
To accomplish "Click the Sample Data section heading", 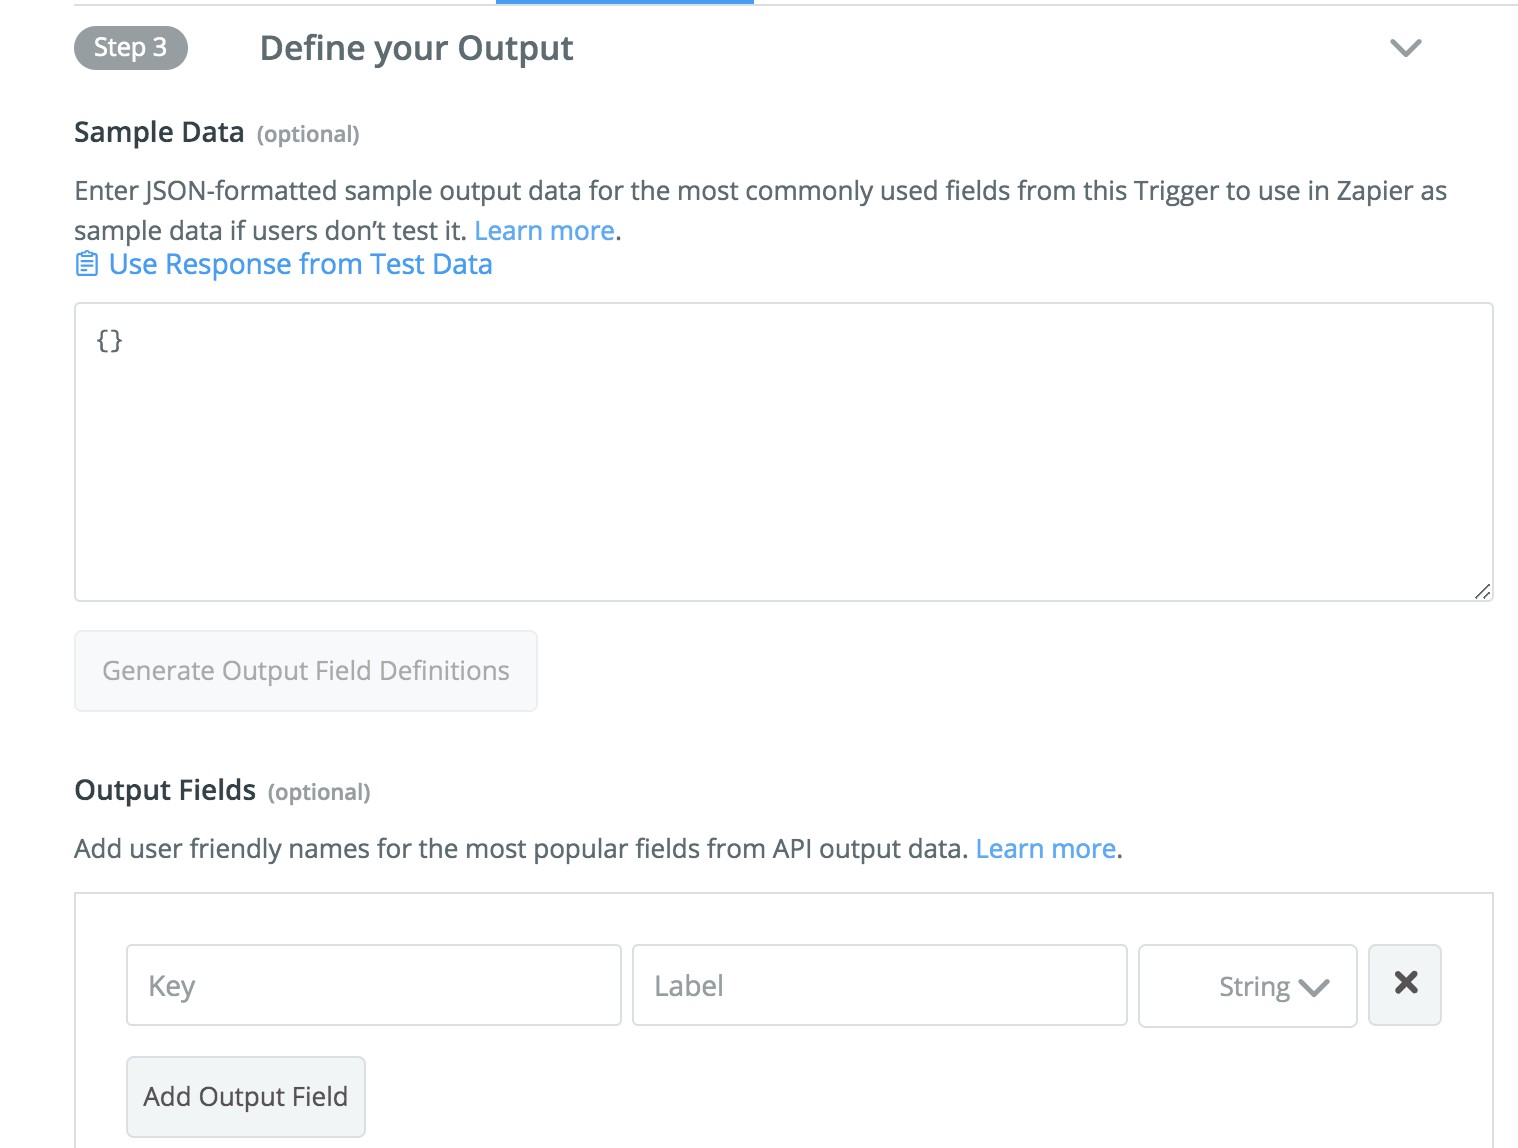I will pyautogui.click(x=159, y=132).
